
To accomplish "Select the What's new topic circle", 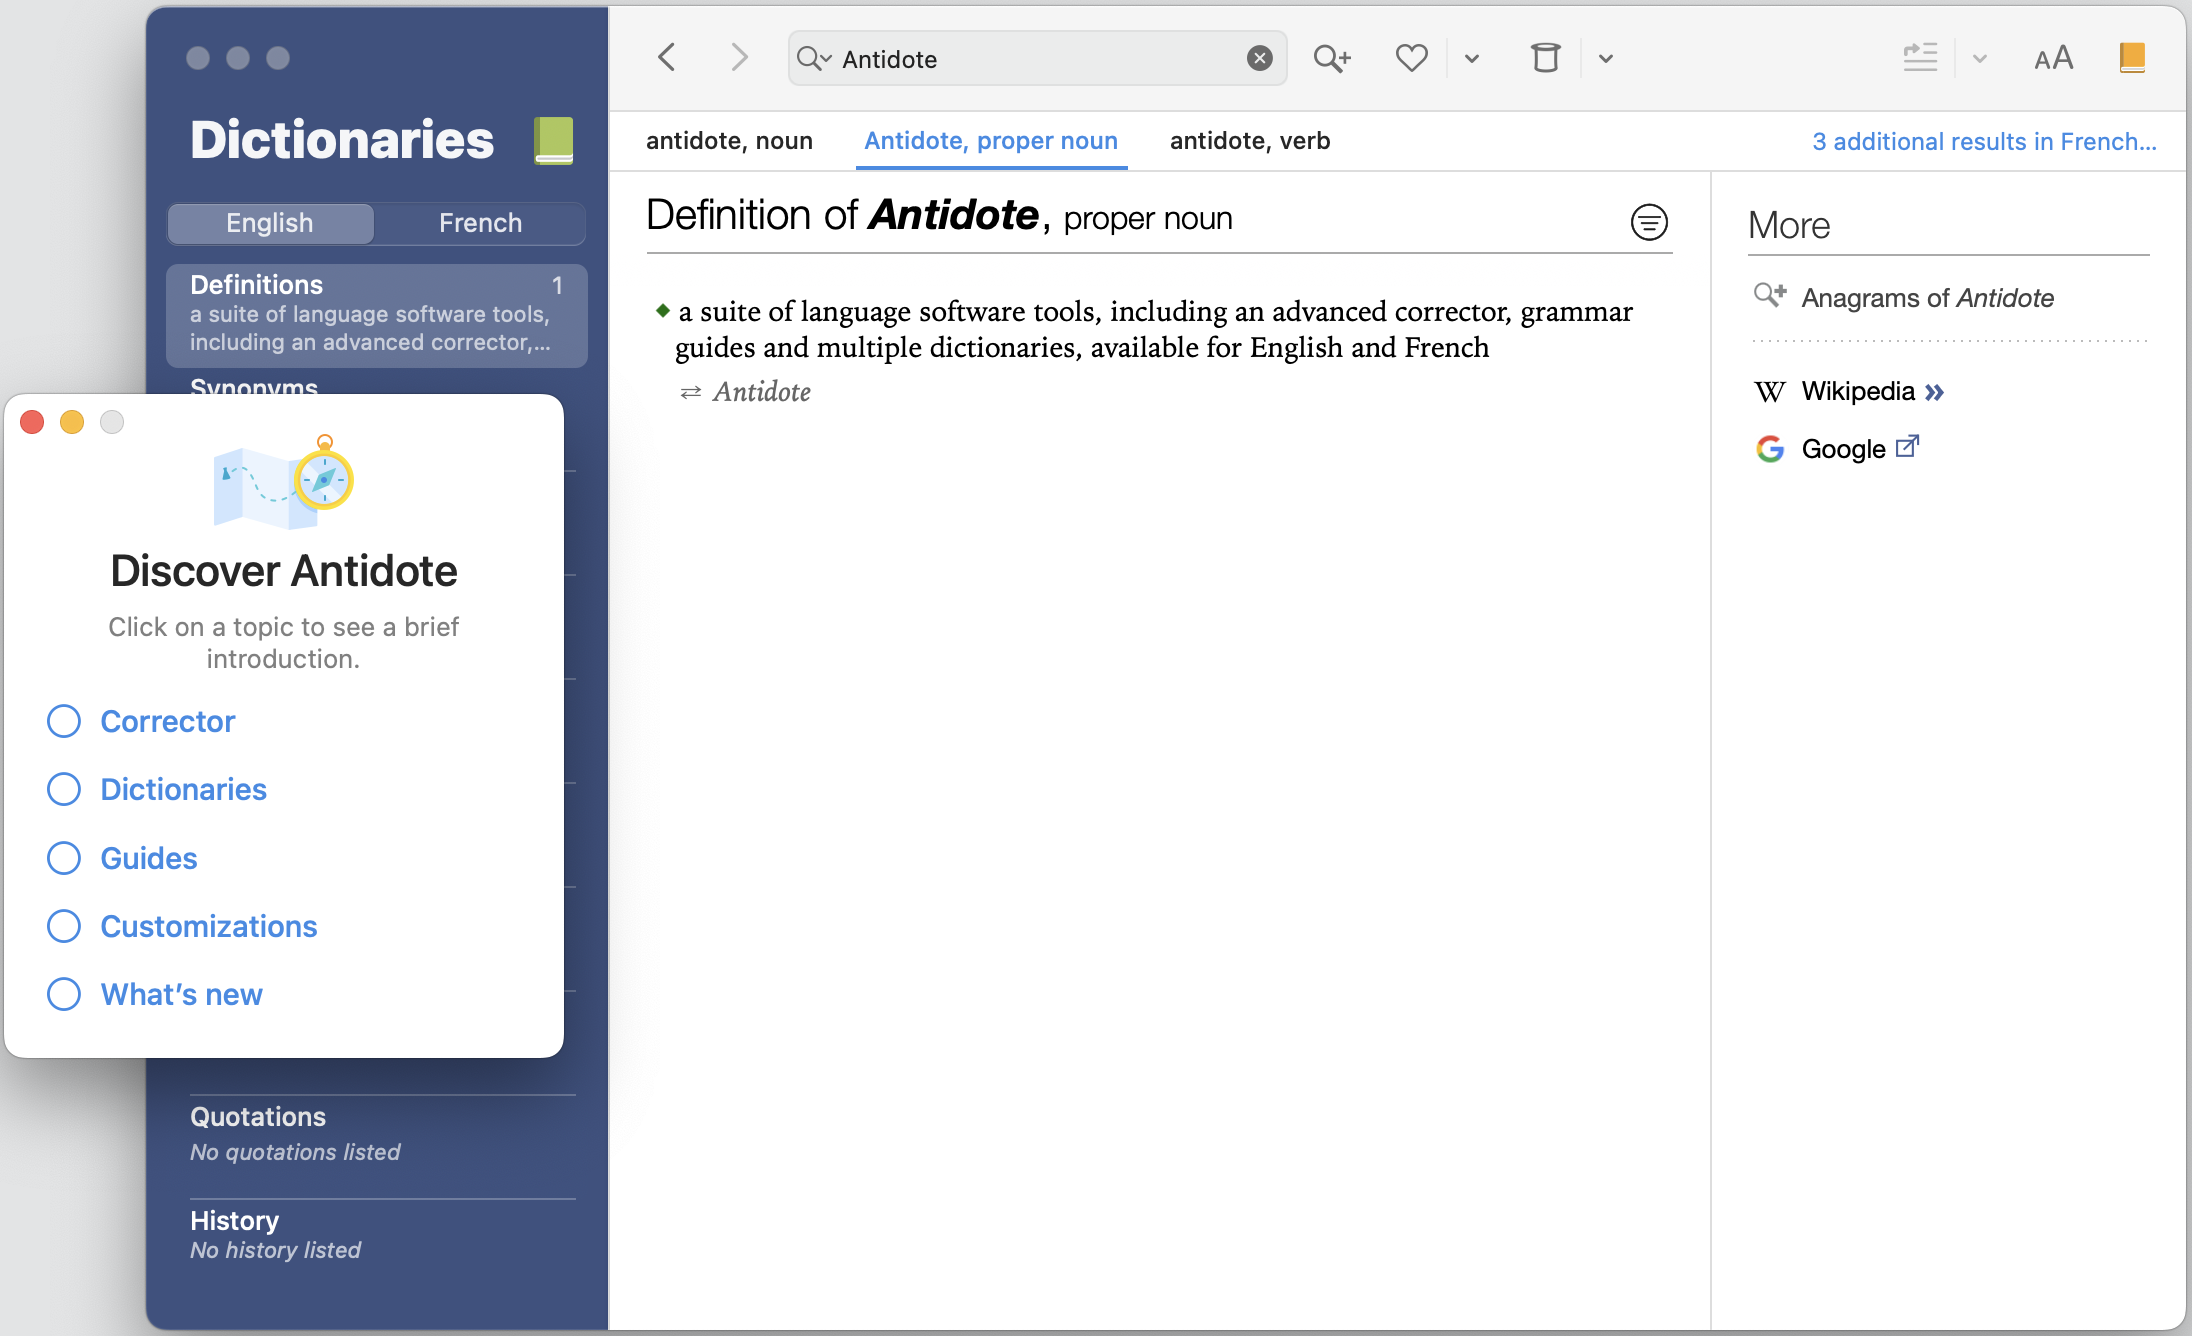I will [x=64, y=994].
